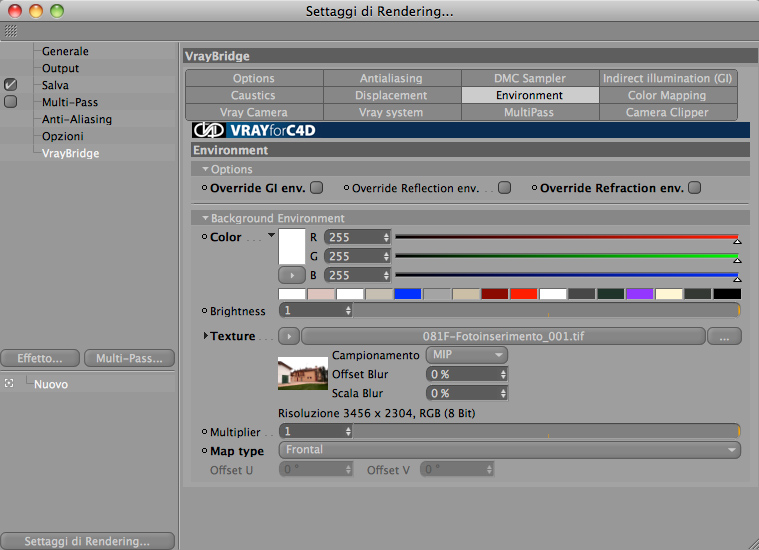759x550 pixels.
Task: Pick the blue color swatch in the palette row
Action: (x=408, y=294)
